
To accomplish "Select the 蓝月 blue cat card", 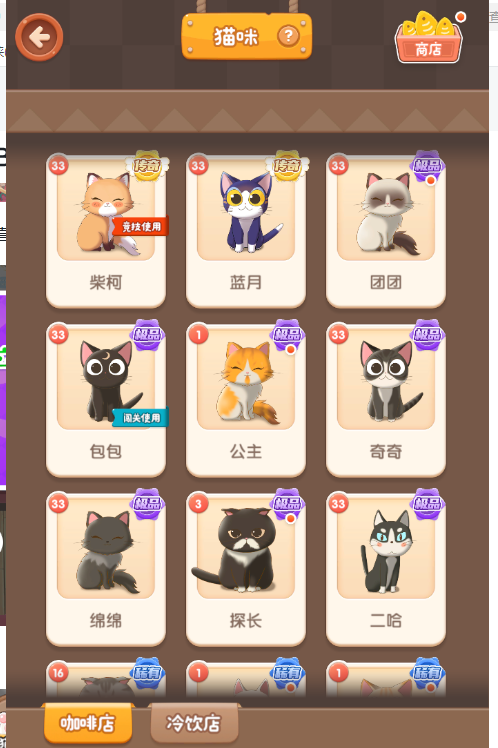I will point(246,231).
